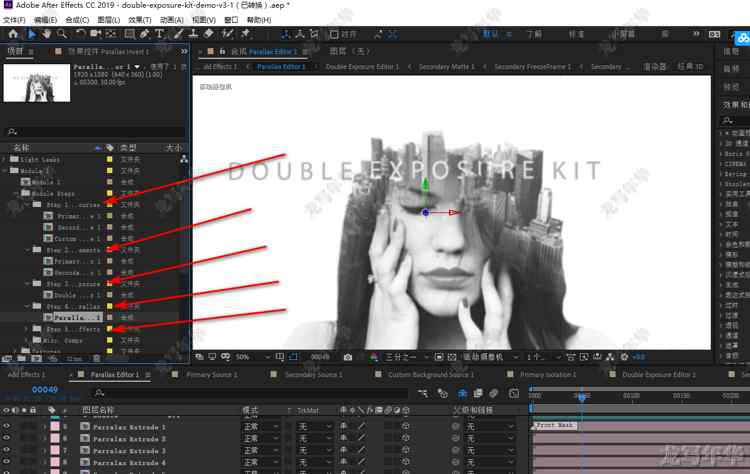The width and height of the screenshot is (750, 474).
Task: Toggle 3D layer switch for Parallax Extrude 1
Action: [x=406, y=426]
